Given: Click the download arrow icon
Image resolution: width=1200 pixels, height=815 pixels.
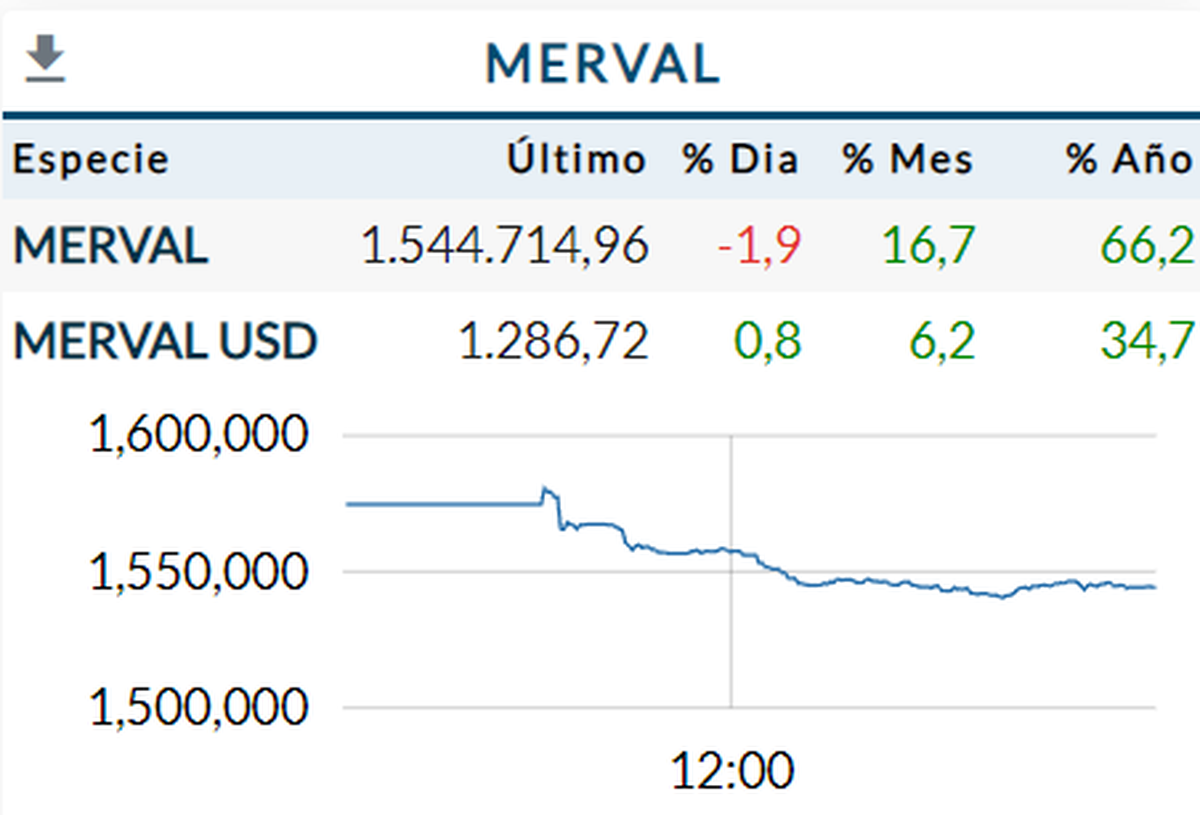Looking at the screenshot, I should [45, 59].
